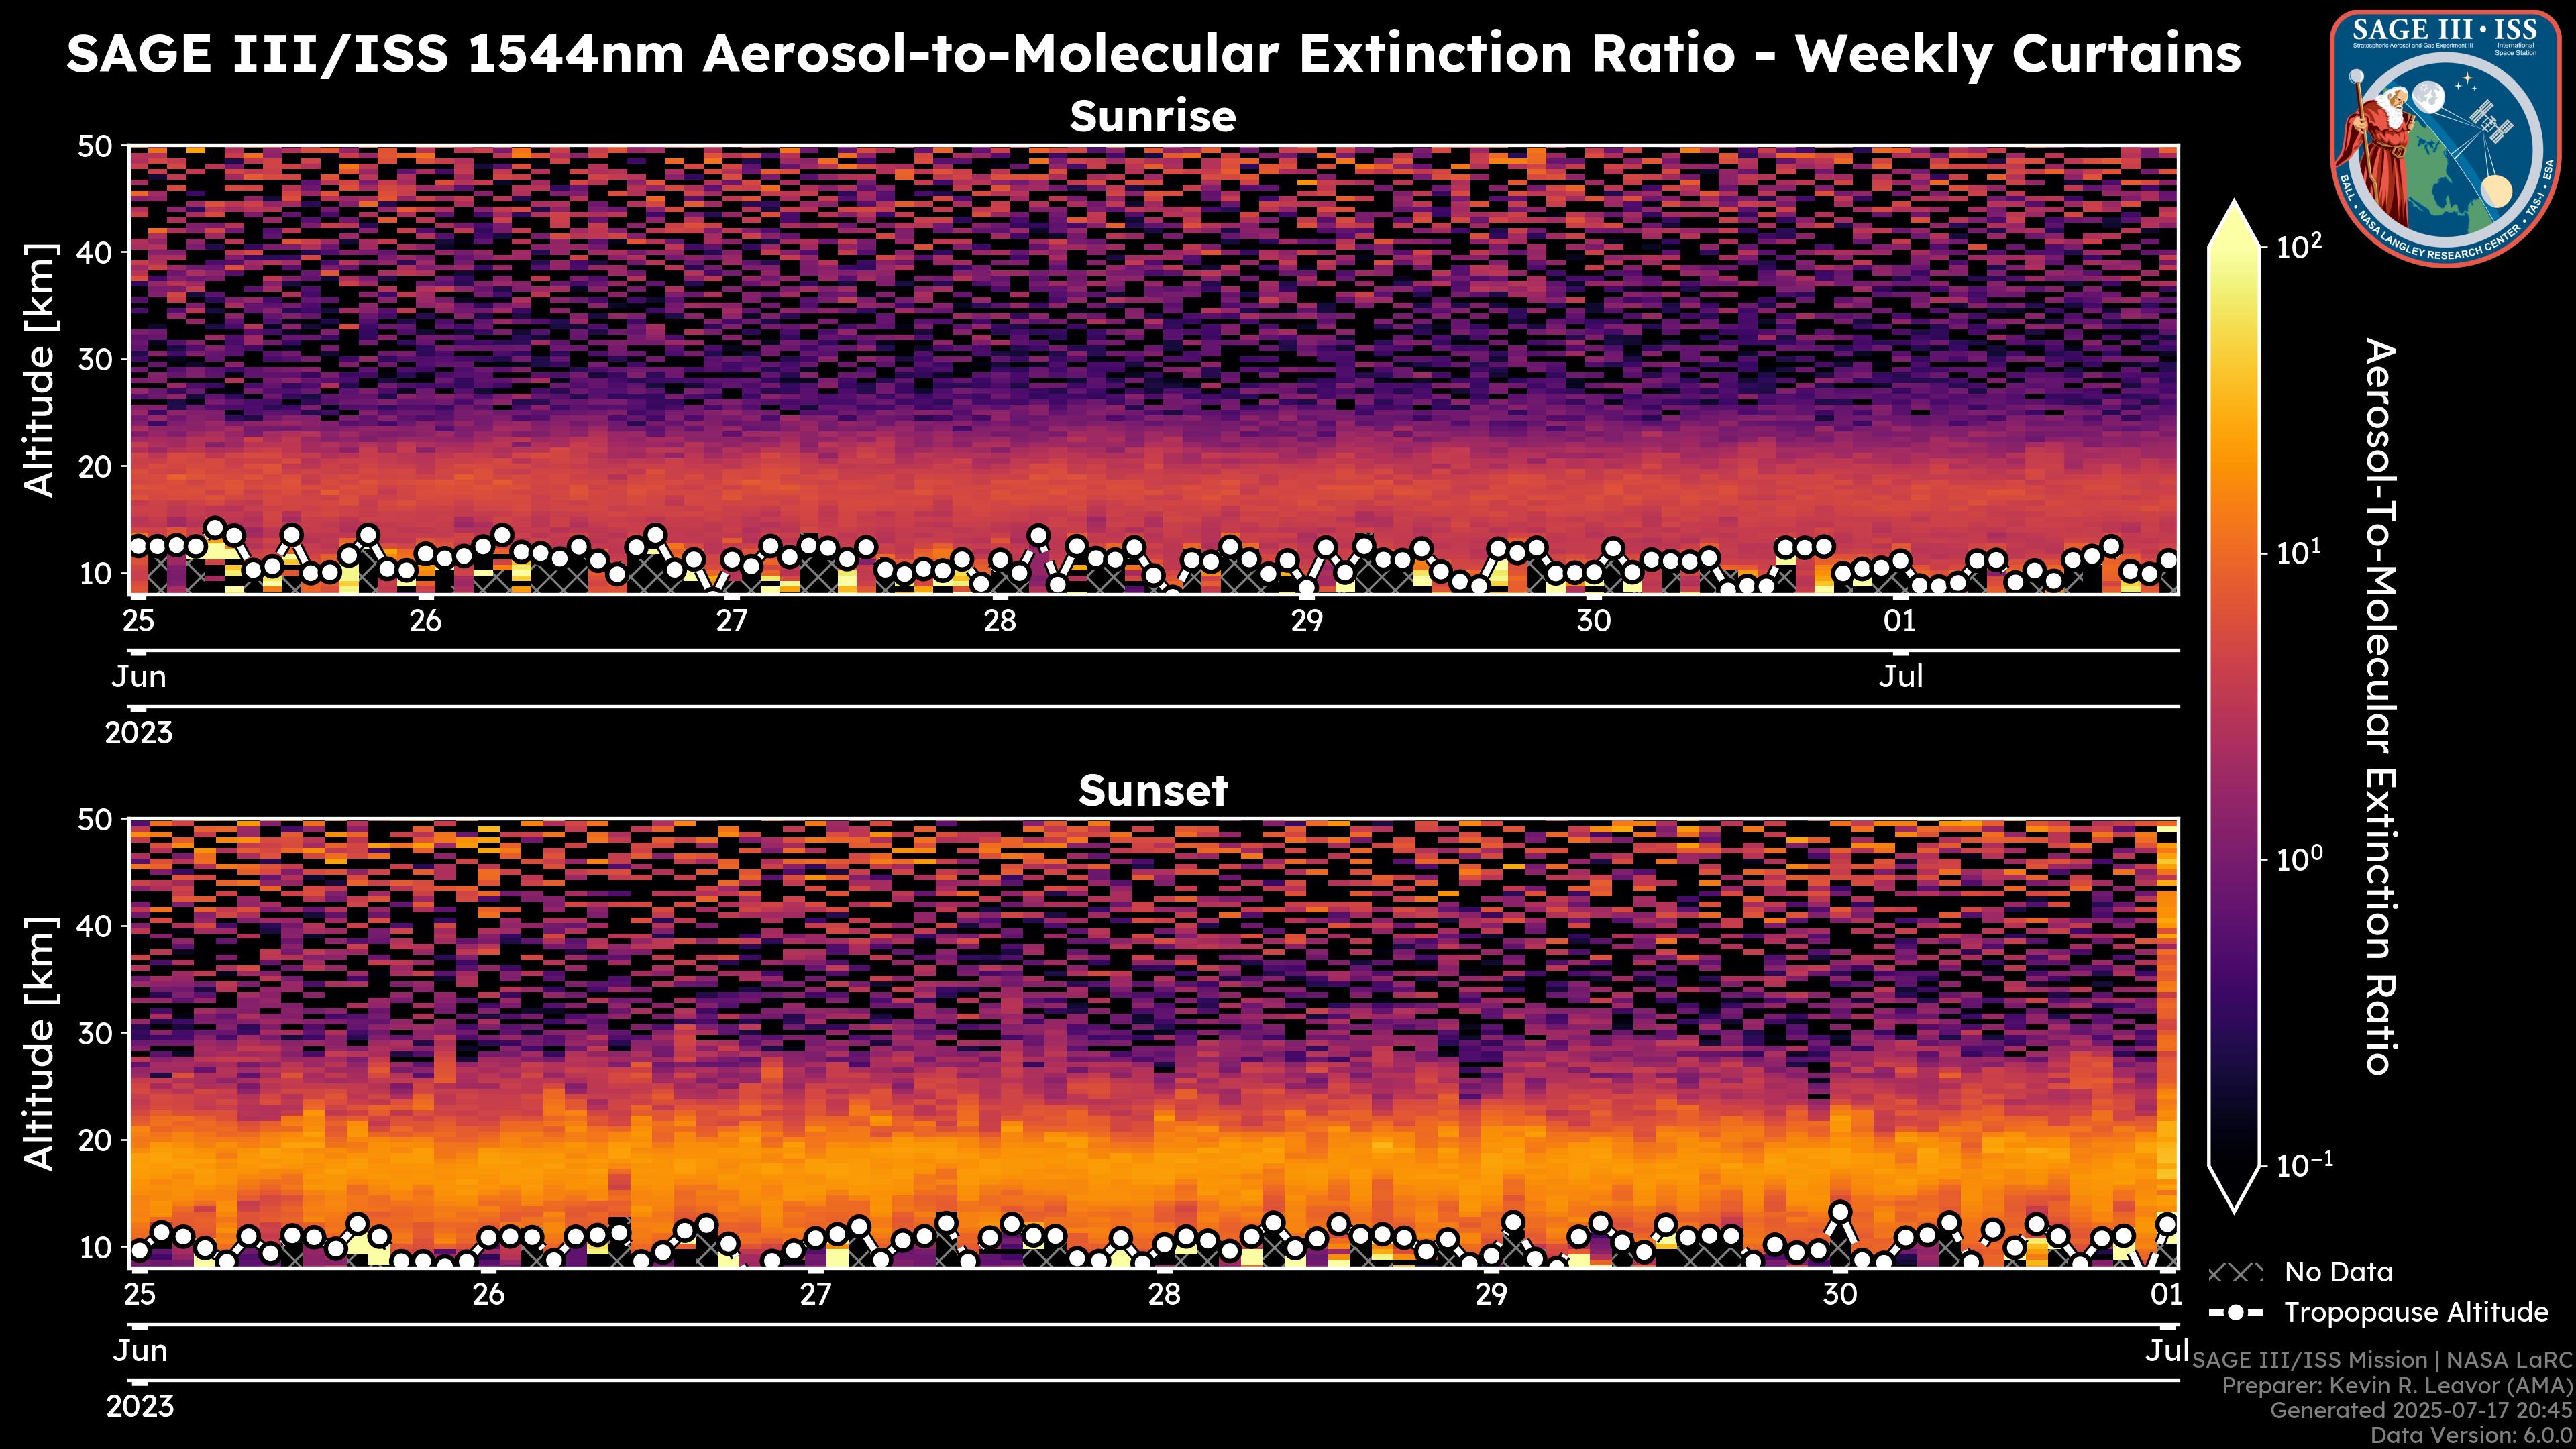Click the Sunrise 2023 year label
2576x1449 pixels.
(139, 733)
